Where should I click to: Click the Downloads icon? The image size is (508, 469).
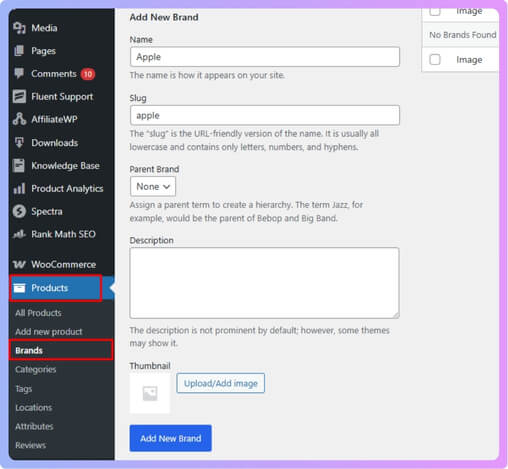click(19, 143)
